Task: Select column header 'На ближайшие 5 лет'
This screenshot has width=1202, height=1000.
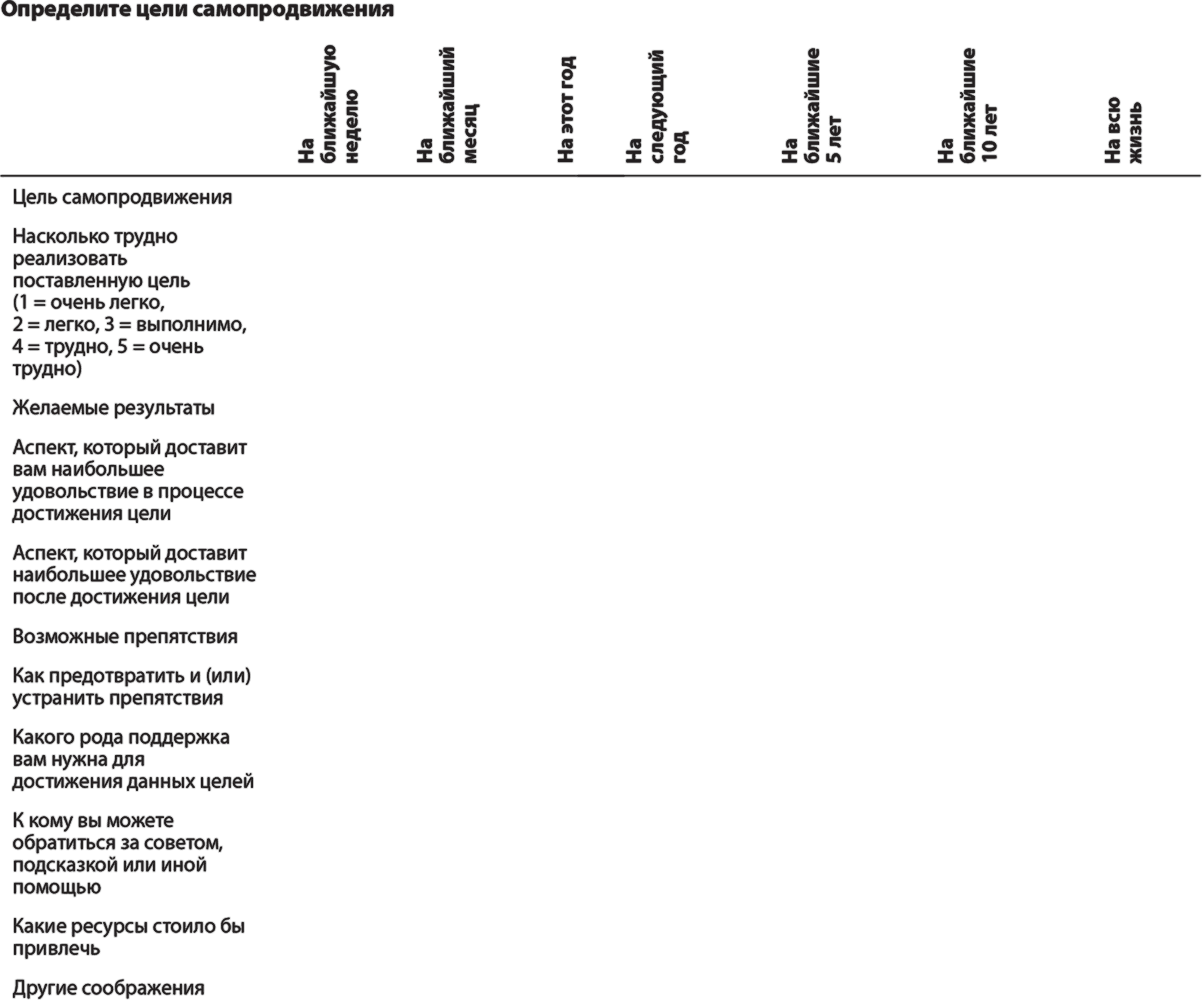Action: point(812,104)
